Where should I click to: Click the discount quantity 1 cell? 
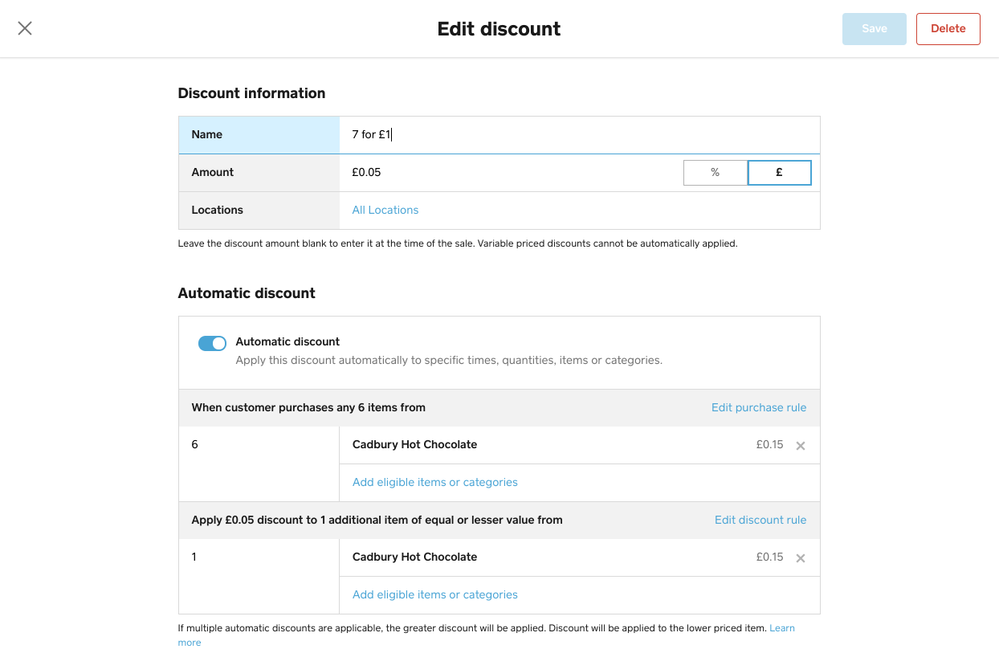(258, 575)
